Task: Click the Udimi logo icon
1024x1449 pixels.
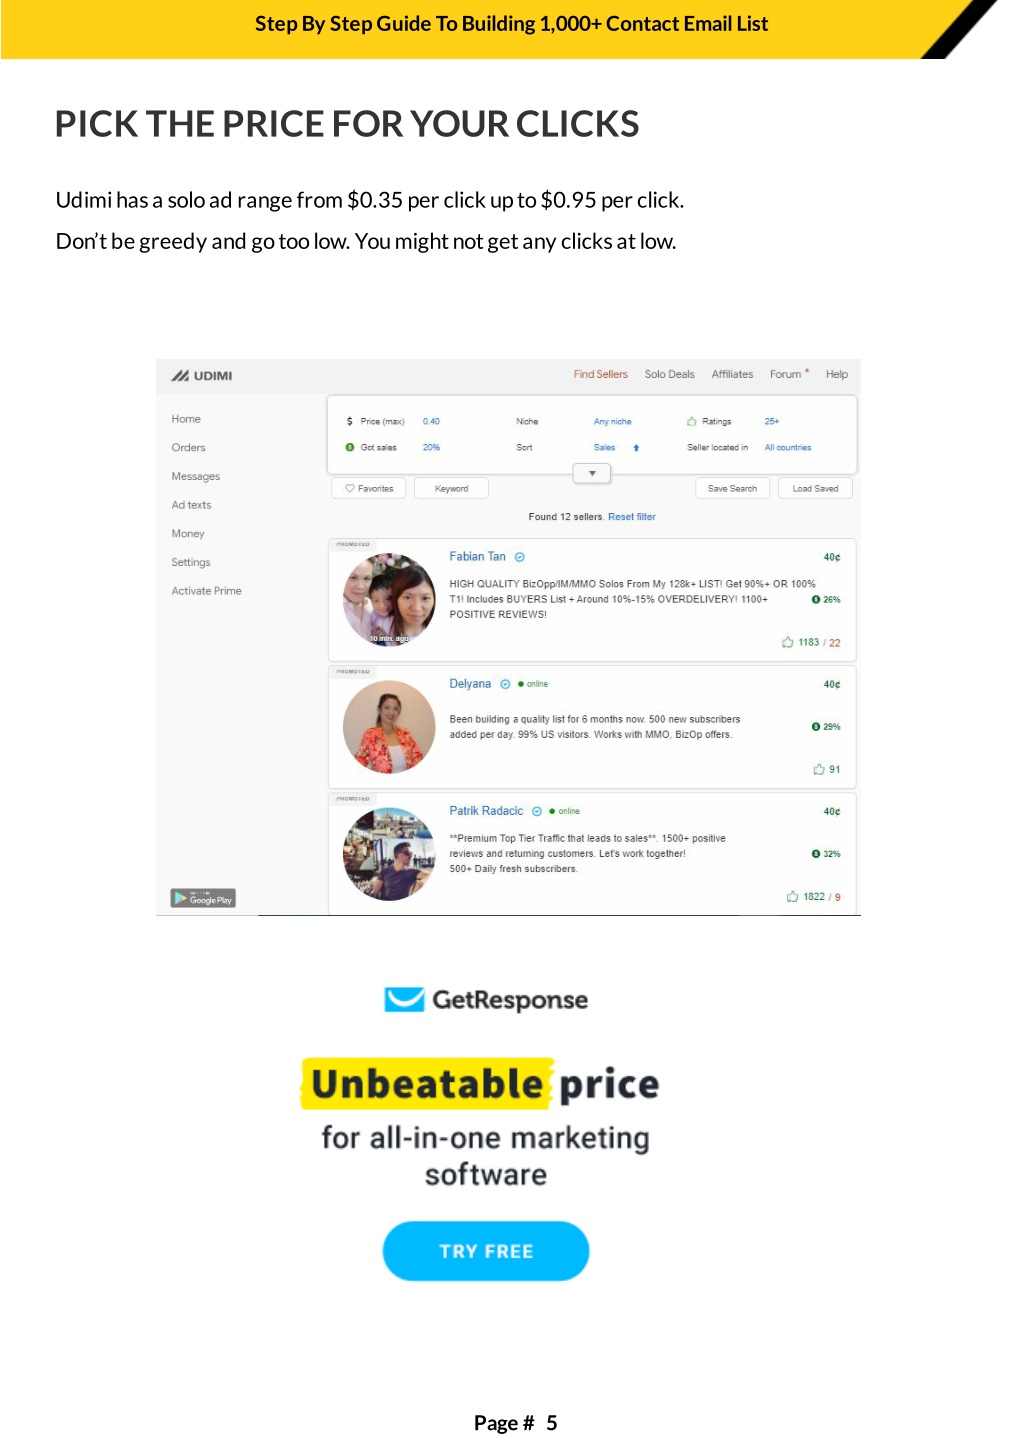Action: [180, 376]
